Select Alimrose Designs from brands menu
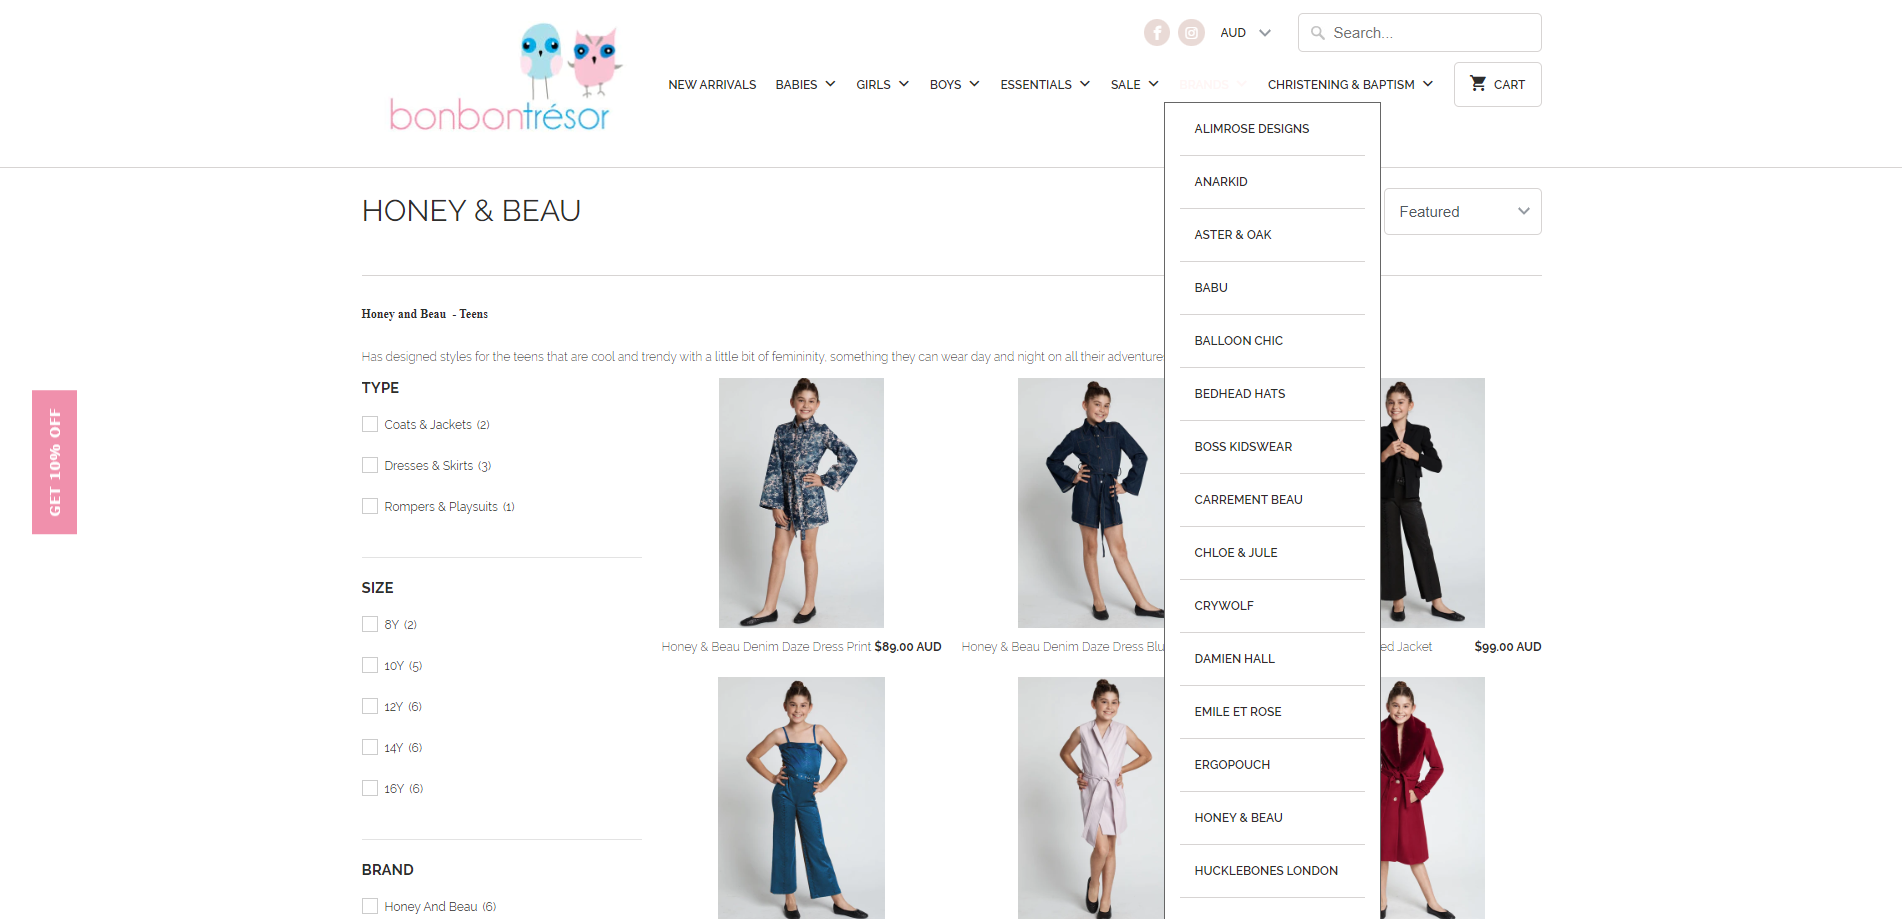This screenshot has width=1902, height=919. click(x=1251, y=129)
